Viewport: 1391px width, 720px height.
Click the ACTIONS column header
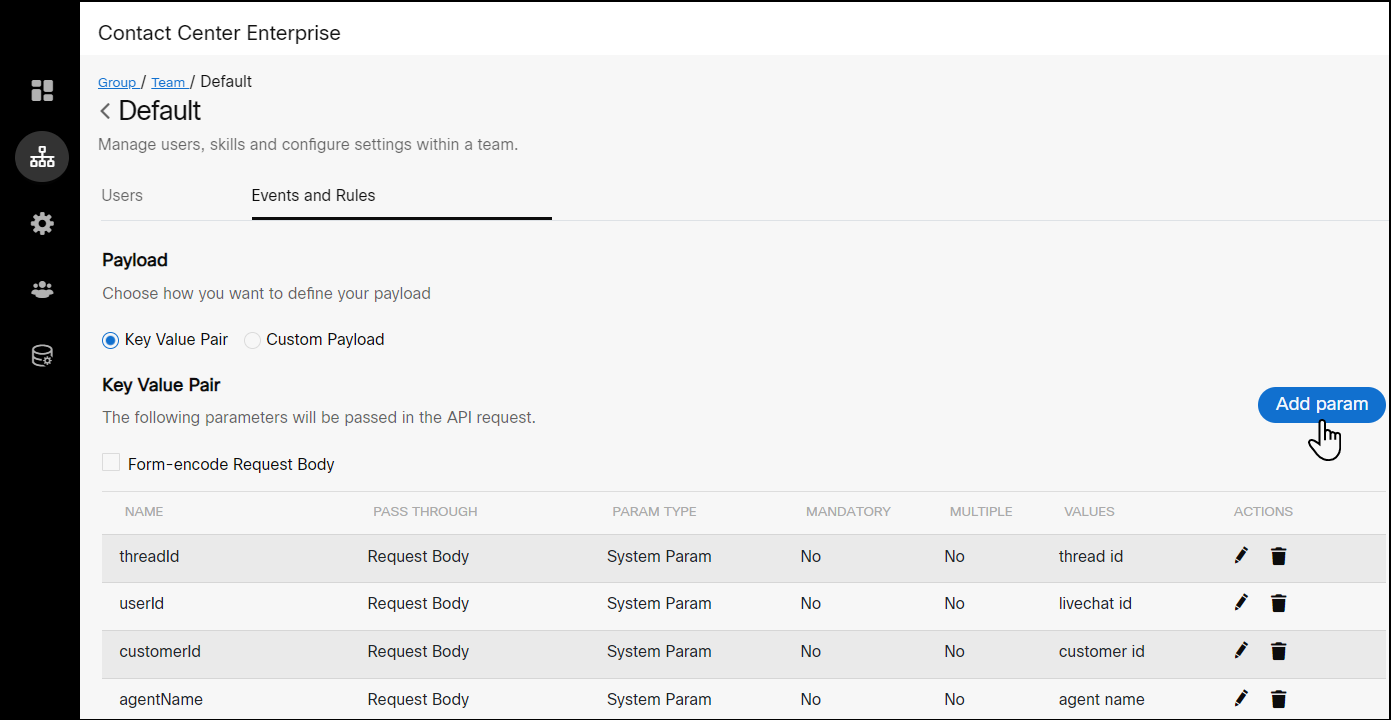[x=1263, y=511]
